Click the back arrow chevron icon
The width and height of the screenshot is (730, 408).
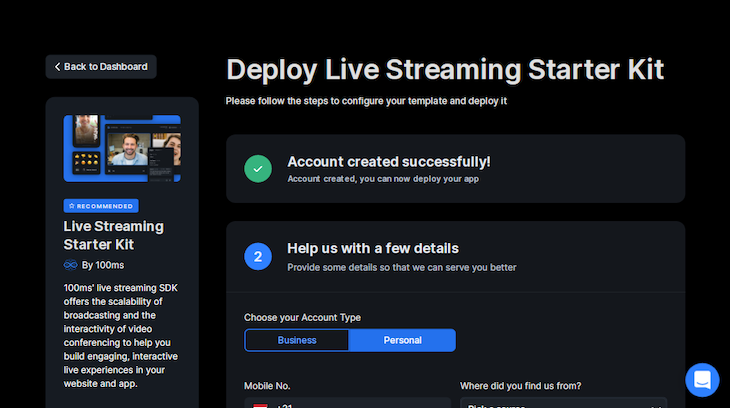click(58, 67)
